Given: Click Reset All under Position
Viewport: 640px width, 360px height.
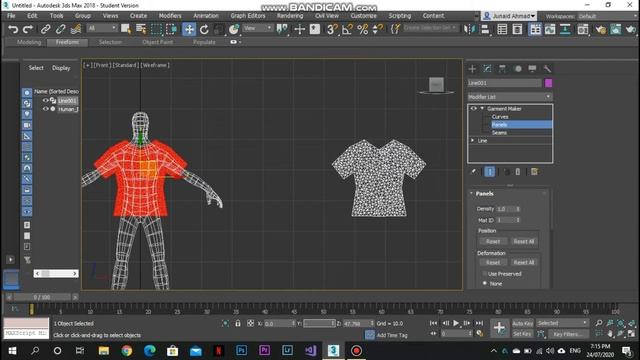Looking at the screenshot, I should (x=524, y=242).
